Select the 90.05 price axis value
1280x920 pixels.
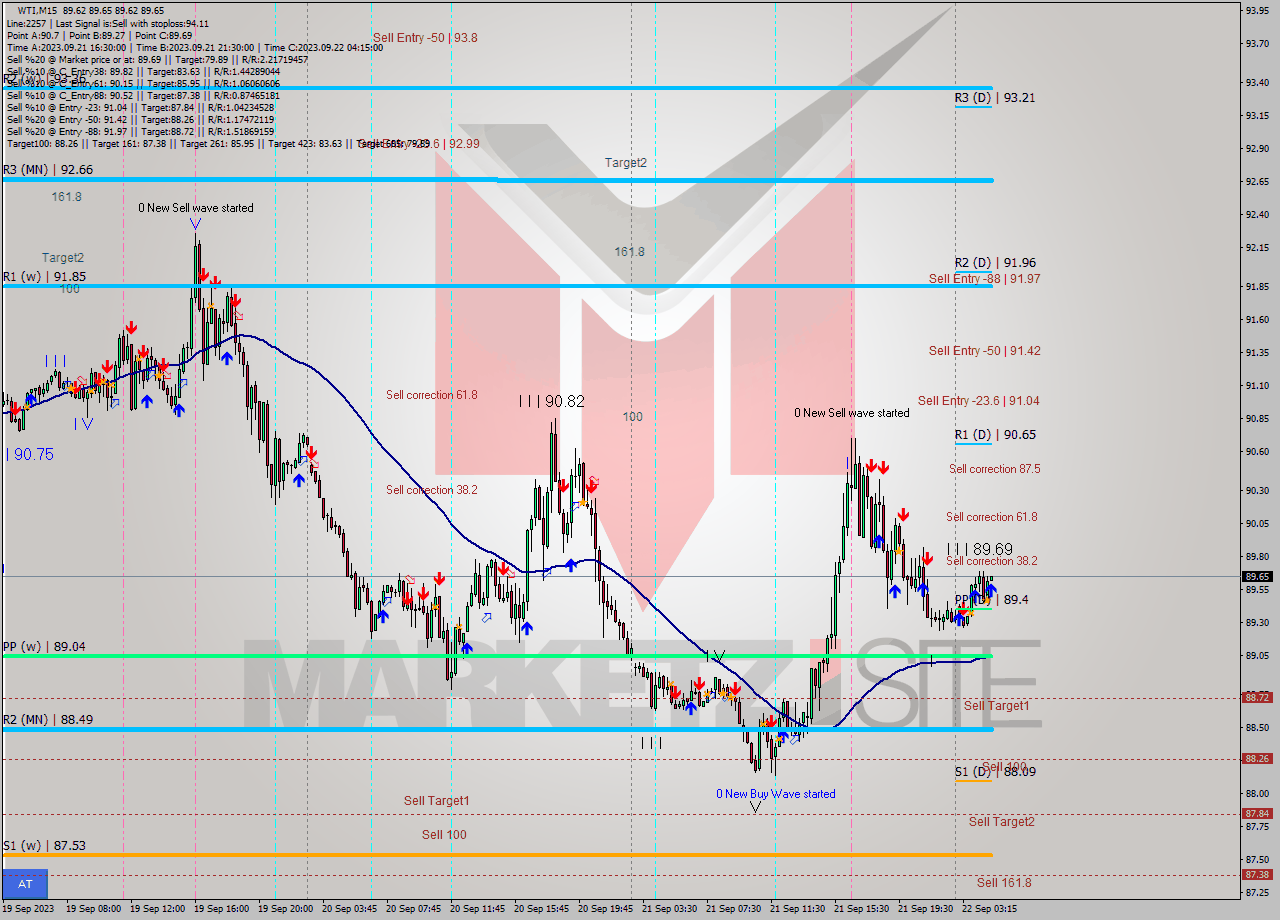click(x=1256, y=523)
